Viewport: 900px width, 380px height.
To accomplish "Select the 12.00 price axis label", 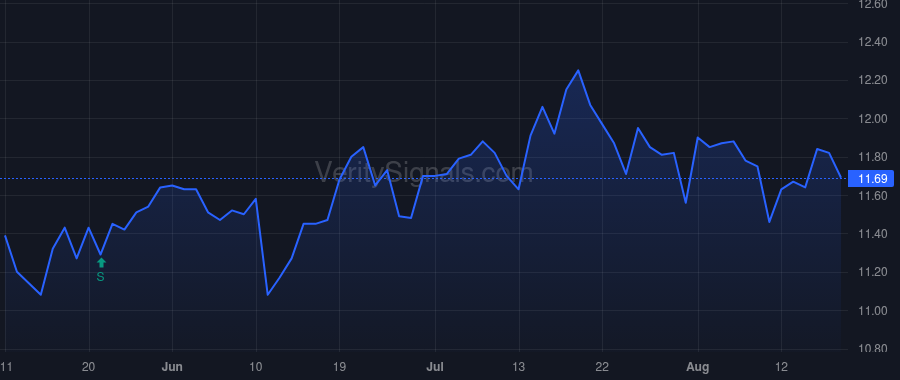I will 872,119.
